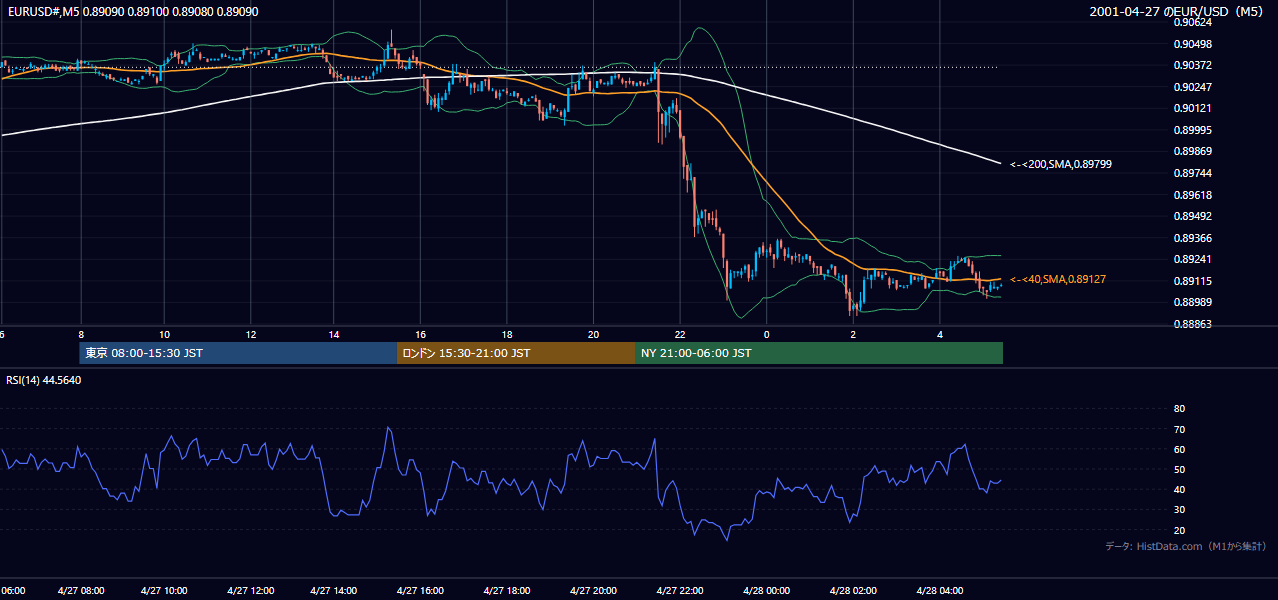Click price axis label 0.90121

click(x=1194, y=108)
